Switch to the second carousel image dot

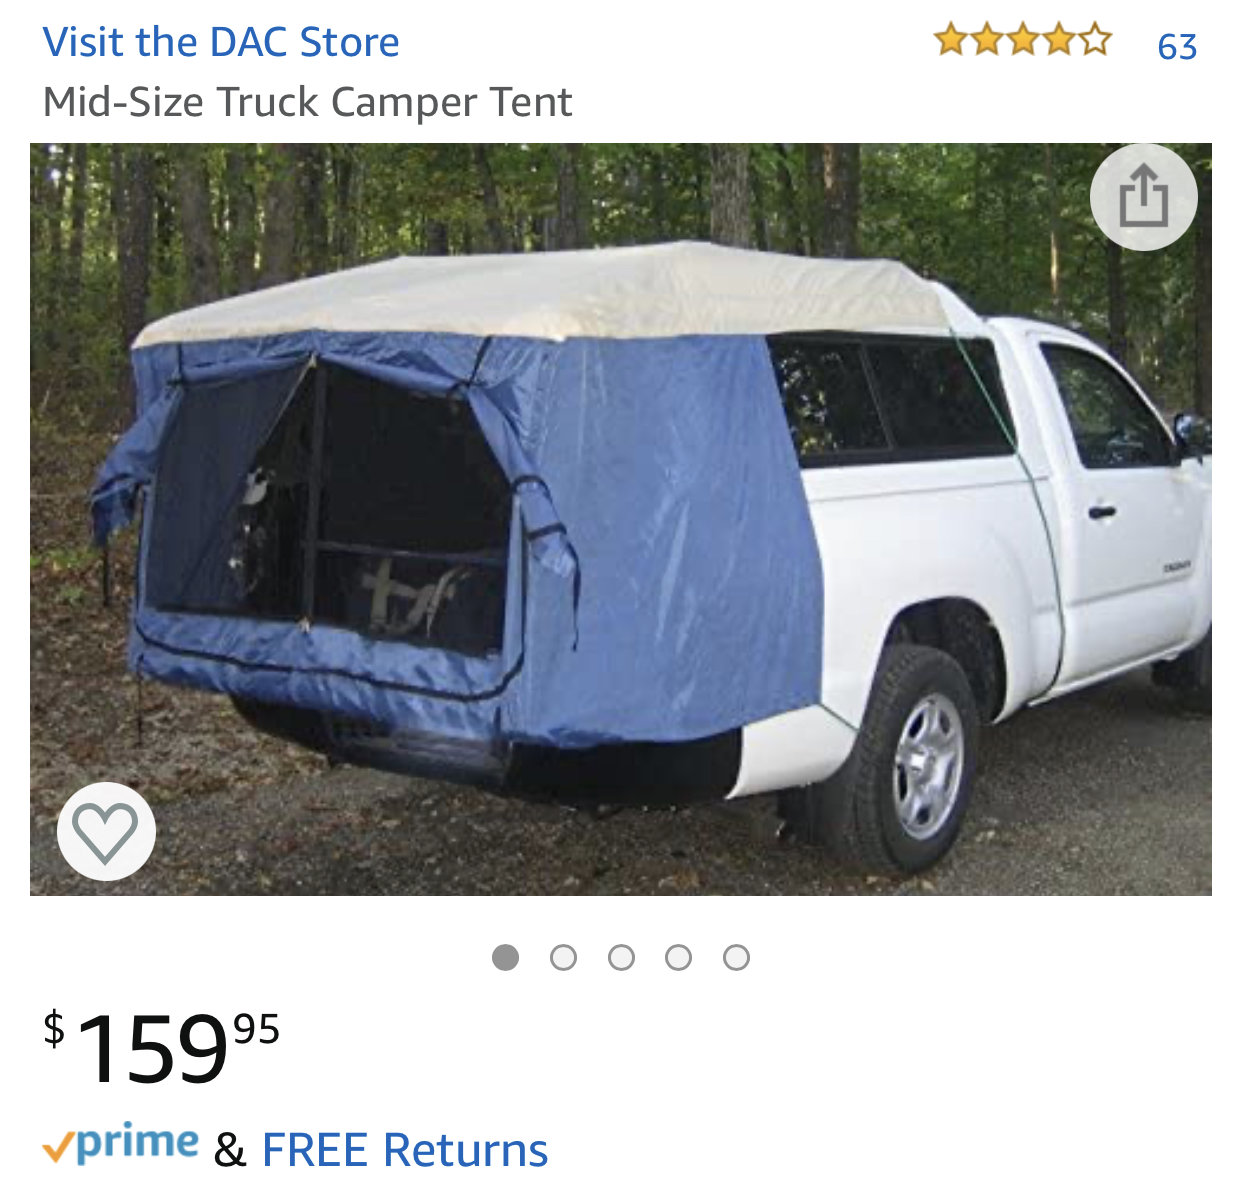(x=564, y=958)
